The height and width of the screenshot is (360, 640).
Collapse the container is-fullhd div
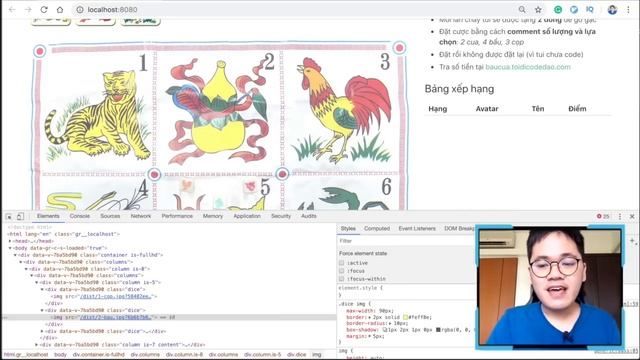tap(16, 255)
